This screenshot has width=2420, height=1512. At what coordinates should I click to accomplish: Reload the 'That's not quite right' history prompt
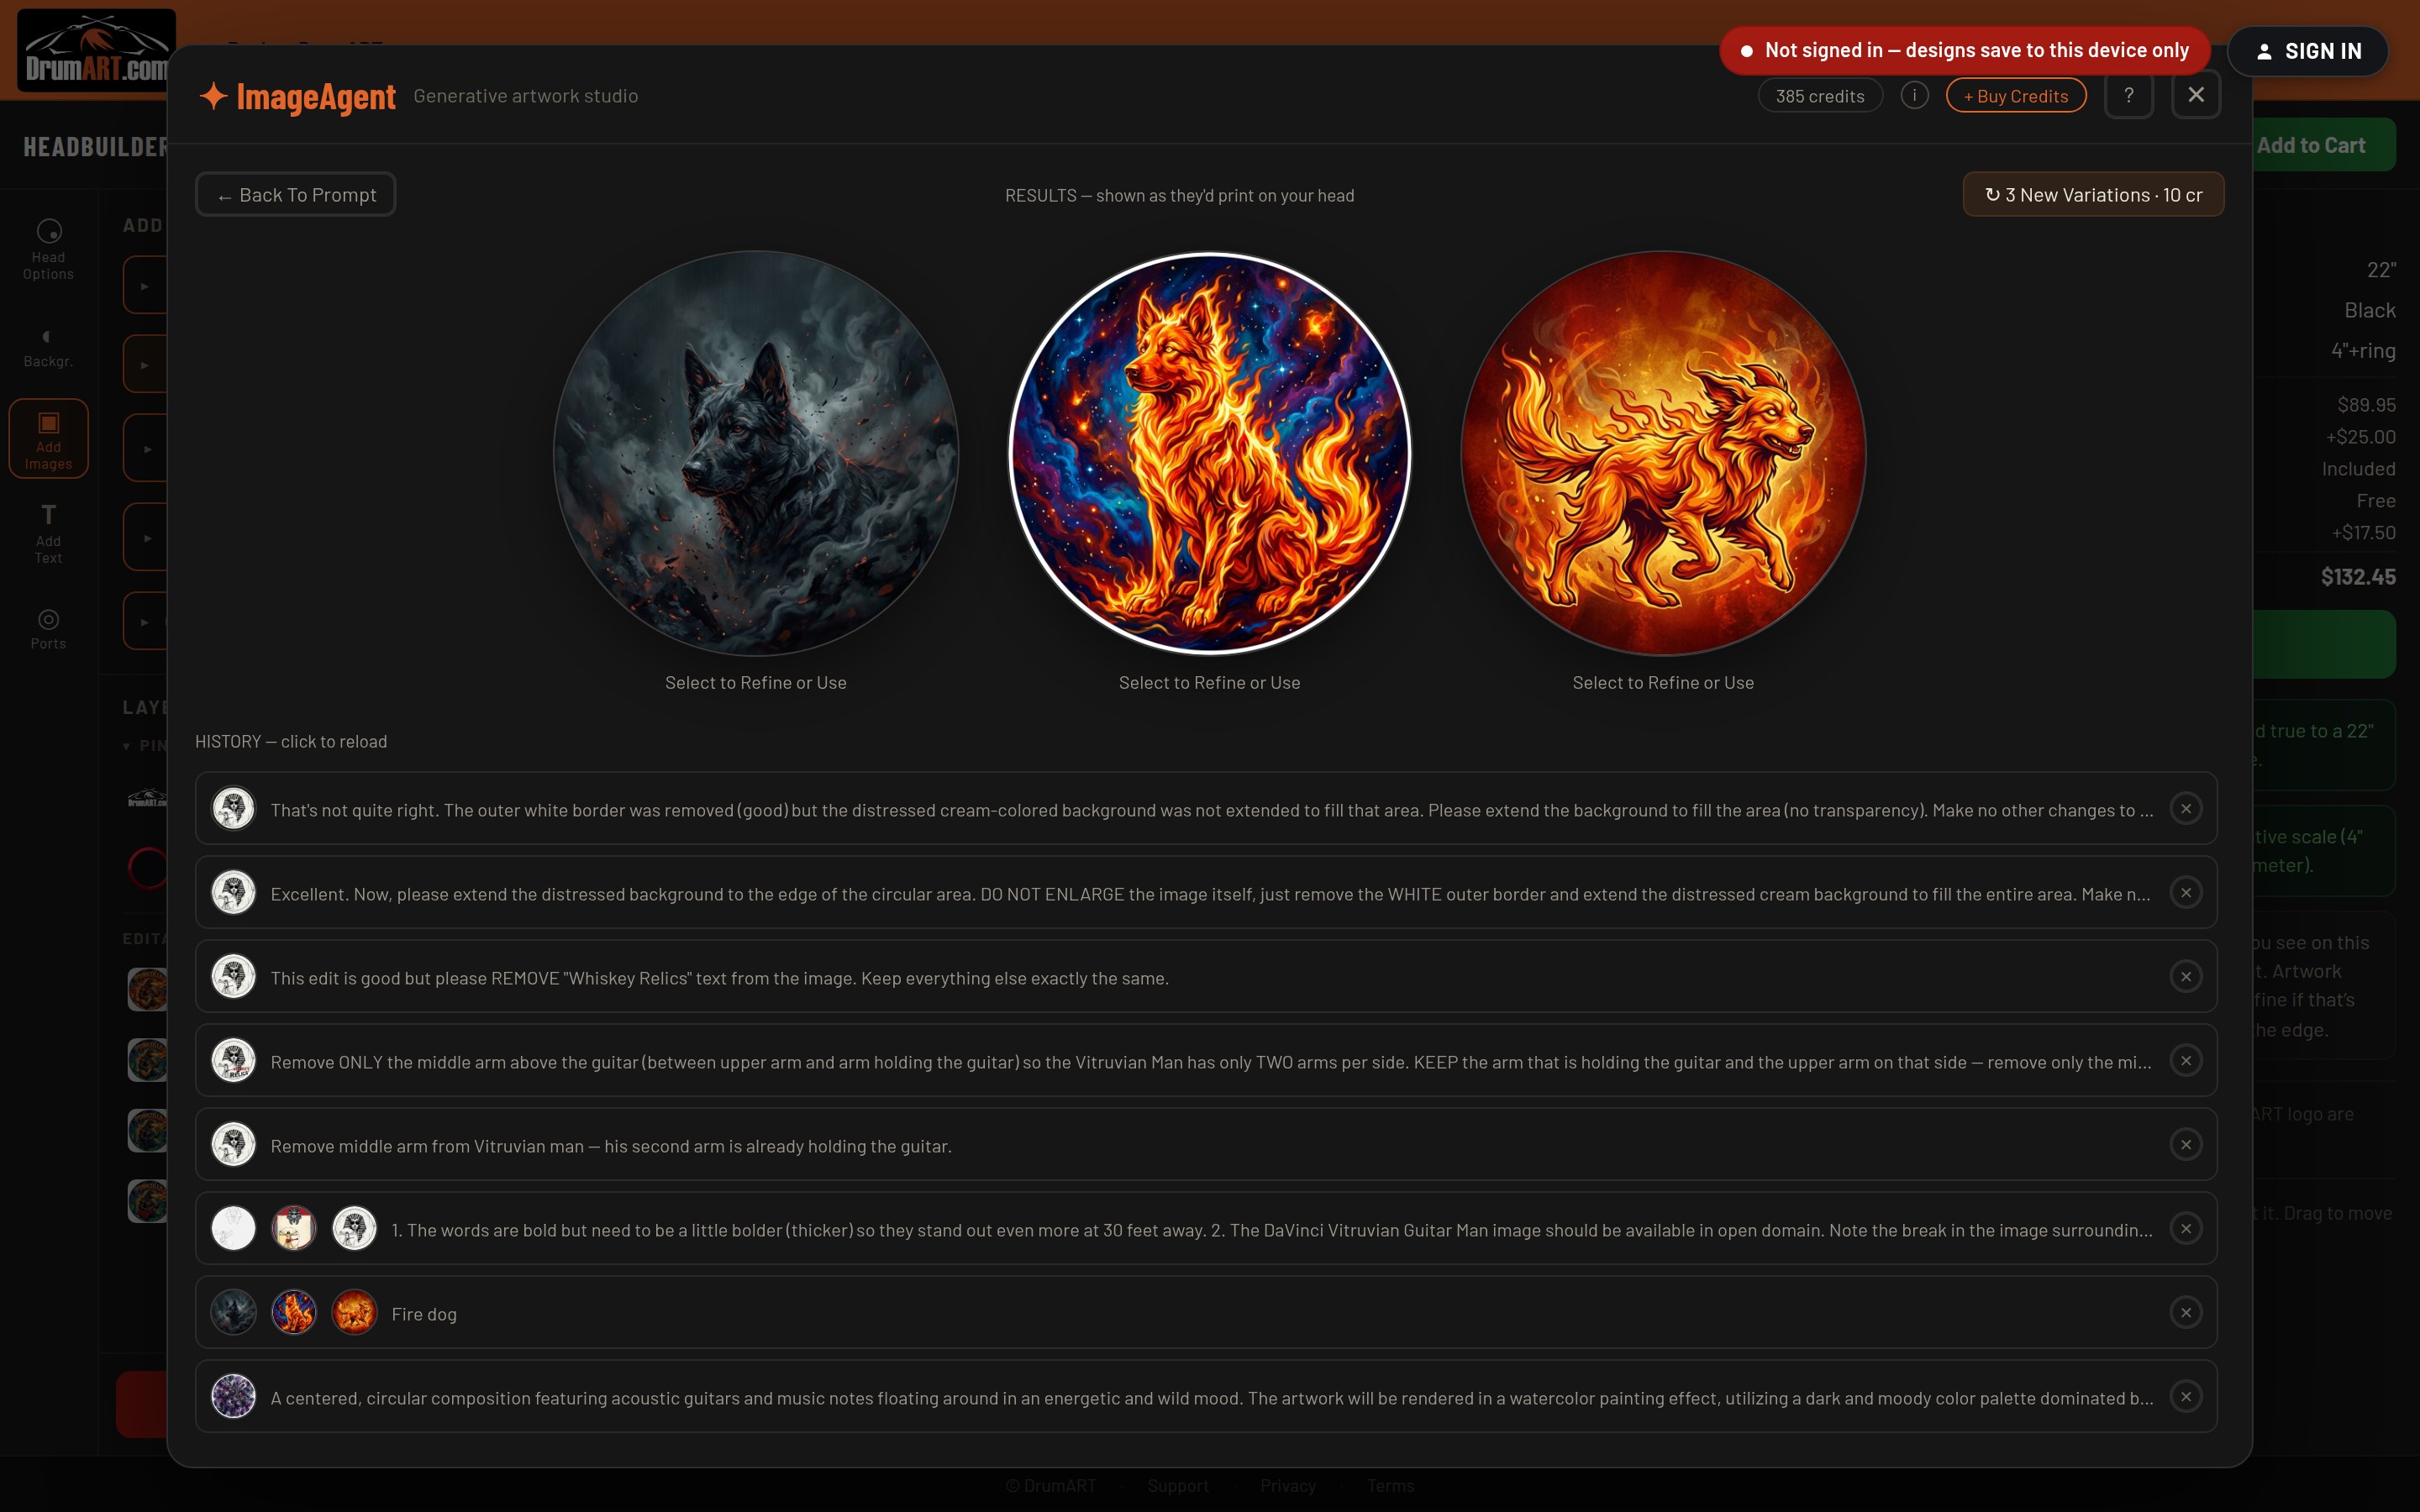coord(1206,809)
